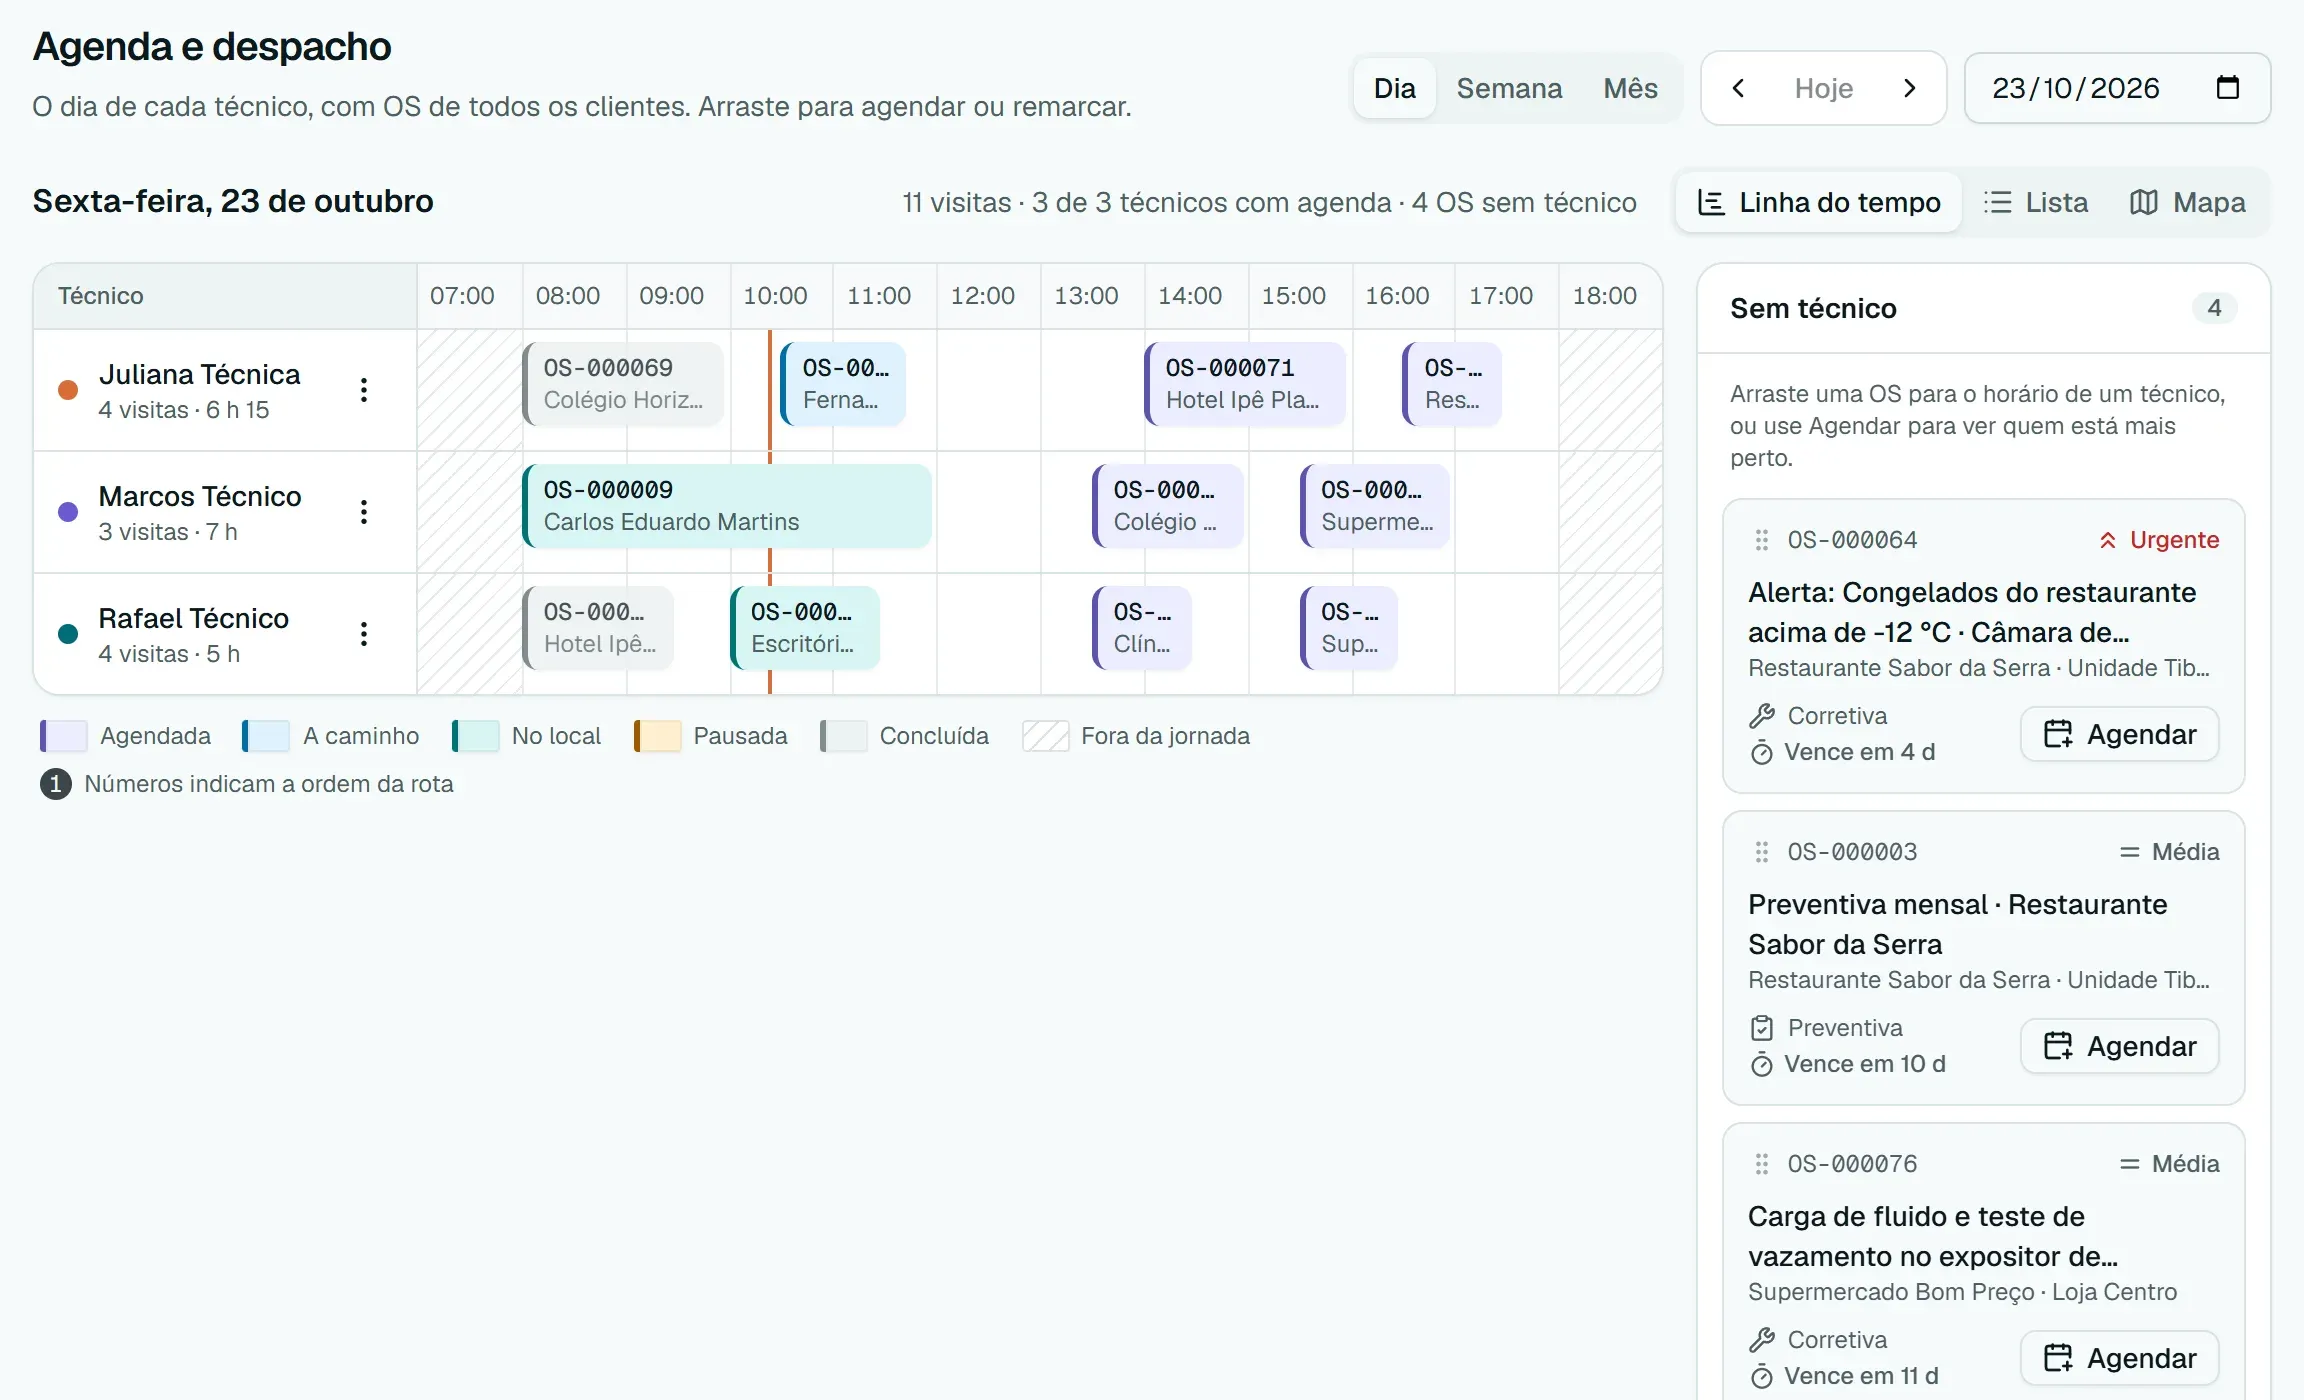Image resolution: width=2304 pixels, height=1400 pixels.
Task: Select the Mapa view
Action: [x=2187, y=202]
